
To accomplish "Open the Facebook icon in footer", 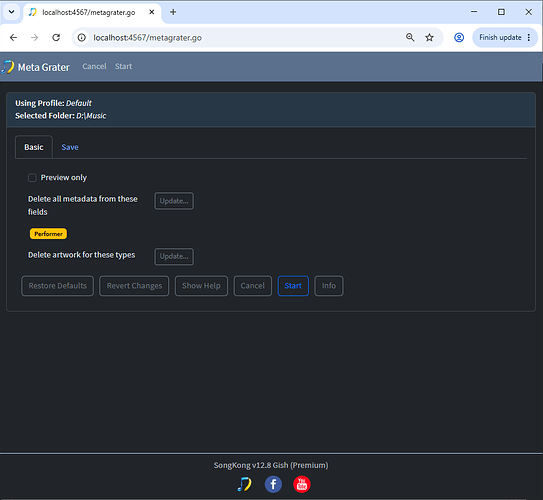I will [273, 484].
